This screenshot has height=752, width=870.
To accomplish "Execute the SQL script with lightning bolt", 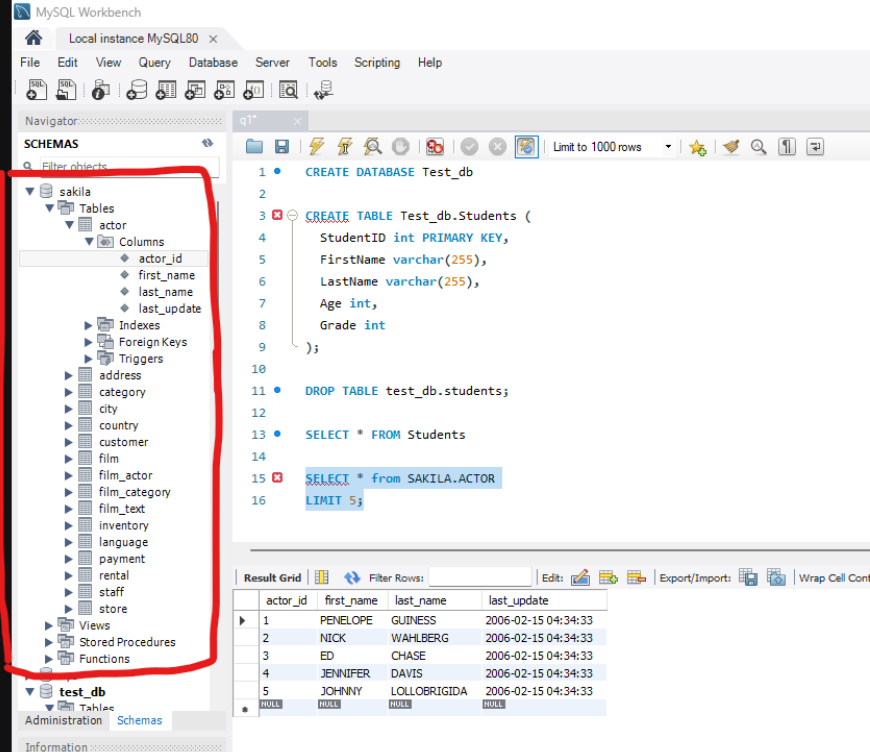I will click(x=316, y=147).
